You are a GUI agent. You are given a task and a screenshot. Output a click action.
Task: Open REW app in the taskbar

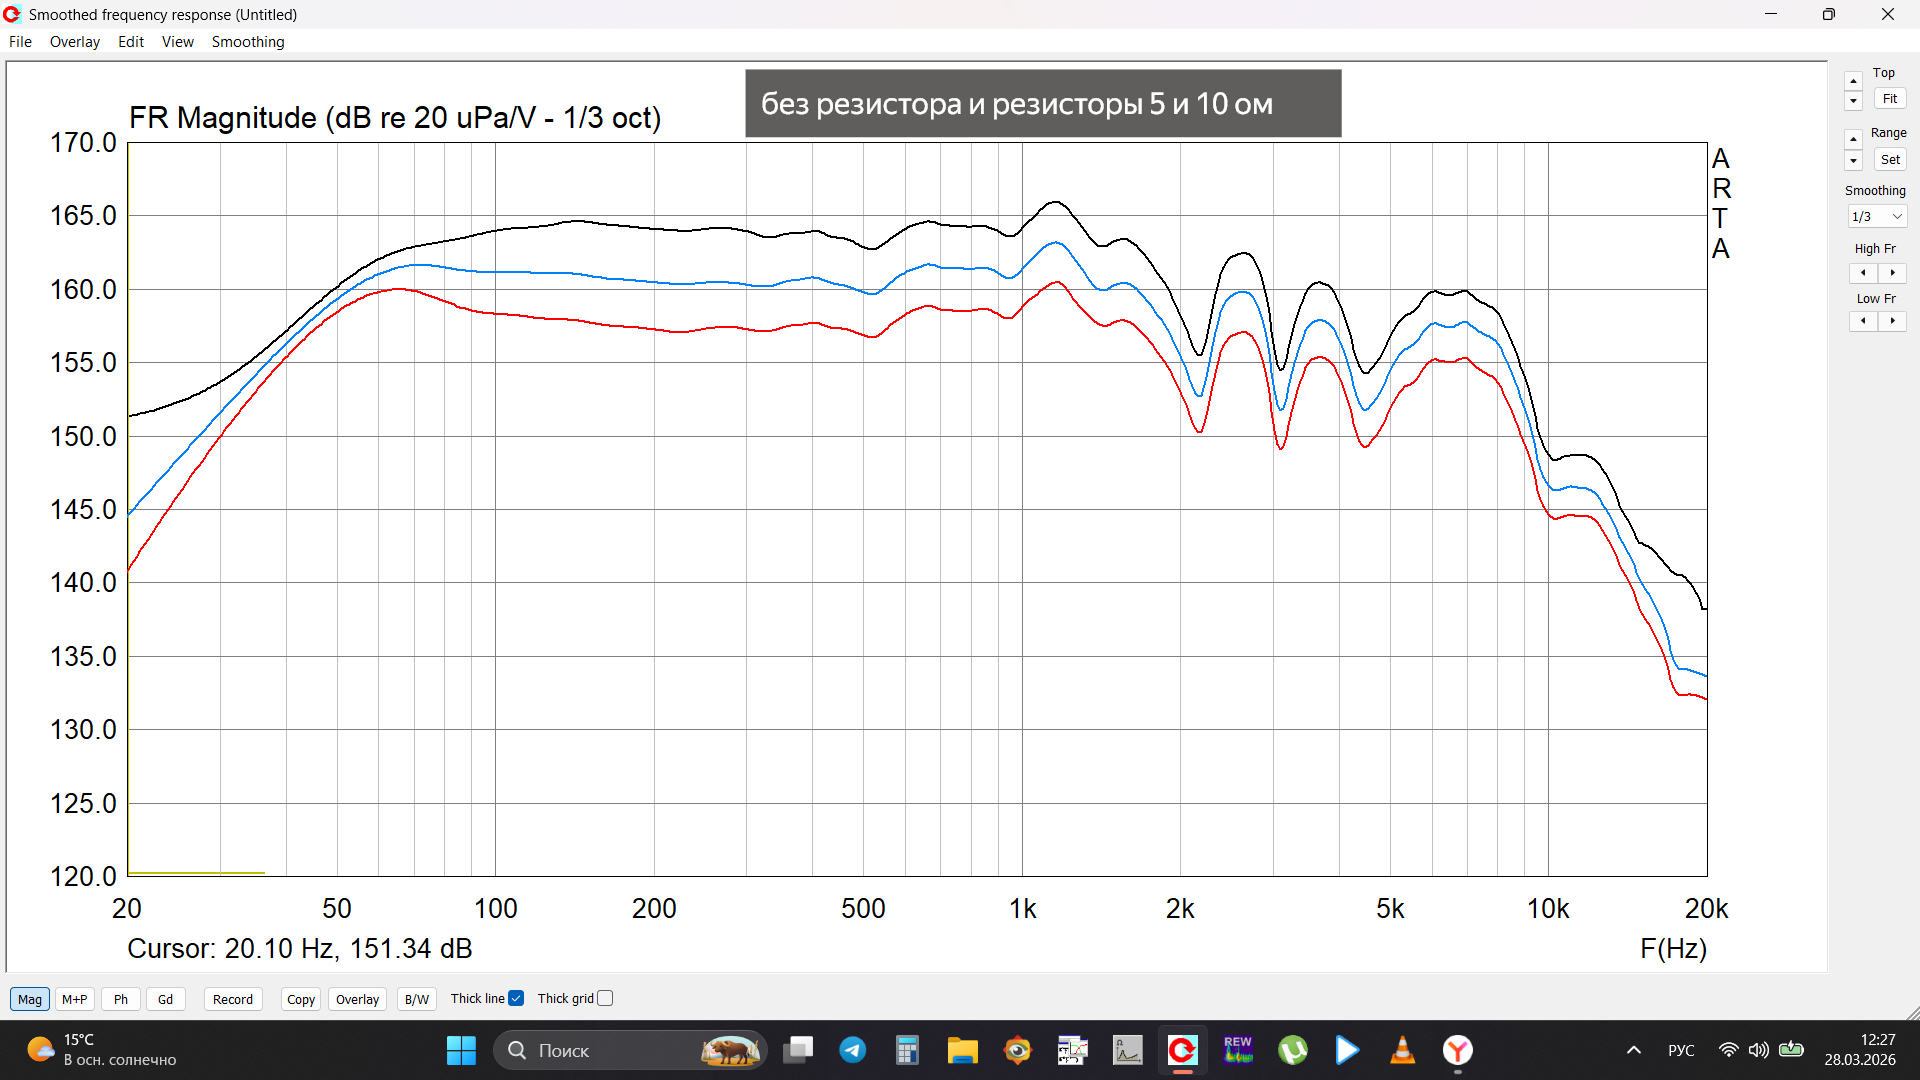coord(1237,1050)
